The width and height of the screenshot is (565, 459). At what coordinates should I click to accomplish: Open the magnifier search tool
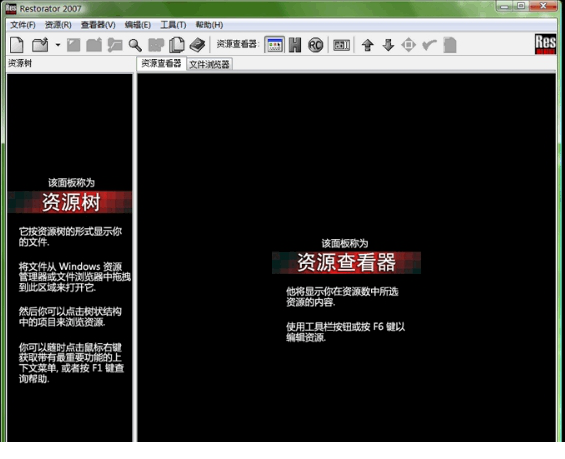(135, 45)
